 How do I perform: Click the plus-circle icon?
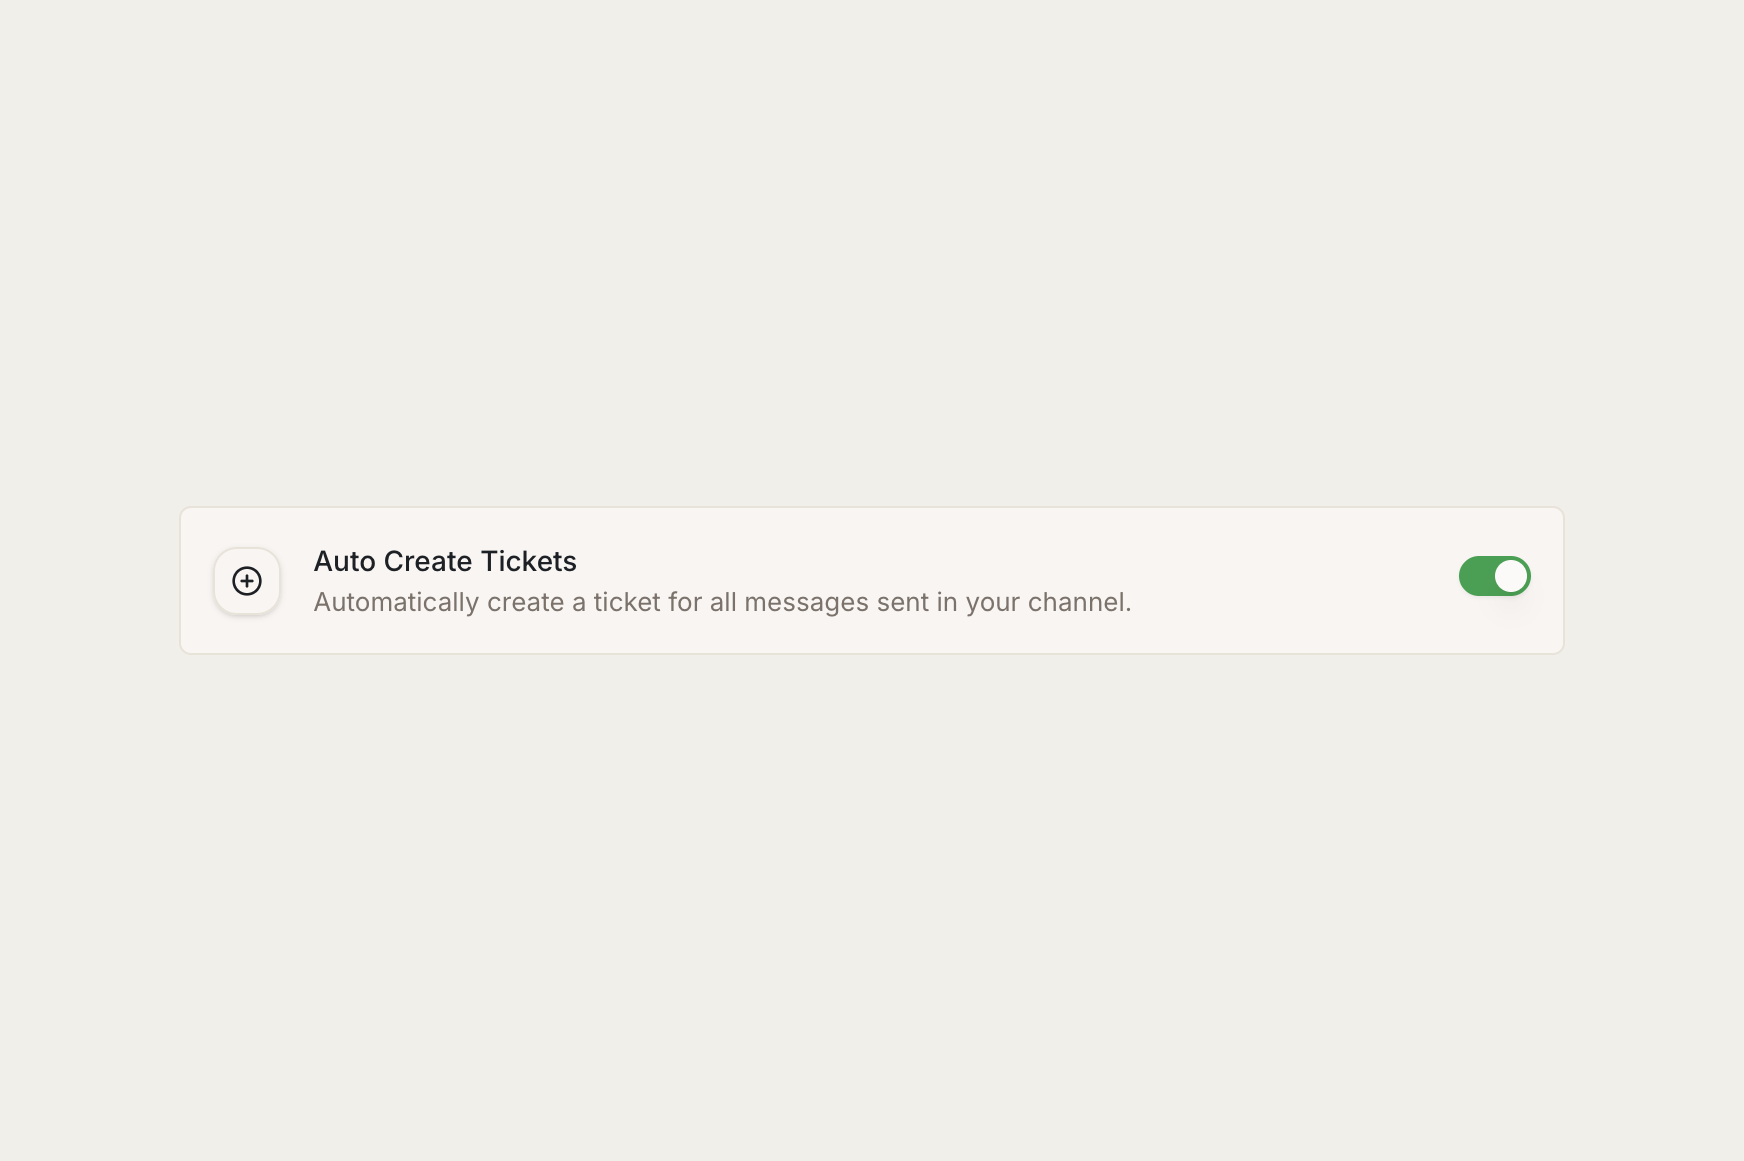tap(247, 581)
